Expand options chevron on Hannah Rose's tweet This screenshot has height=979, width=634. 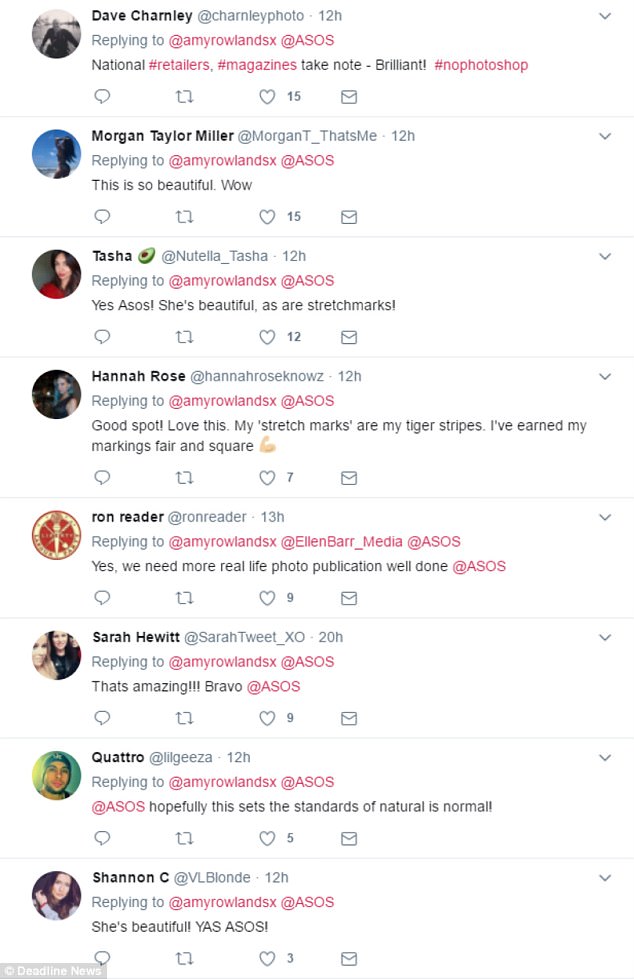[x=605, y=377]
